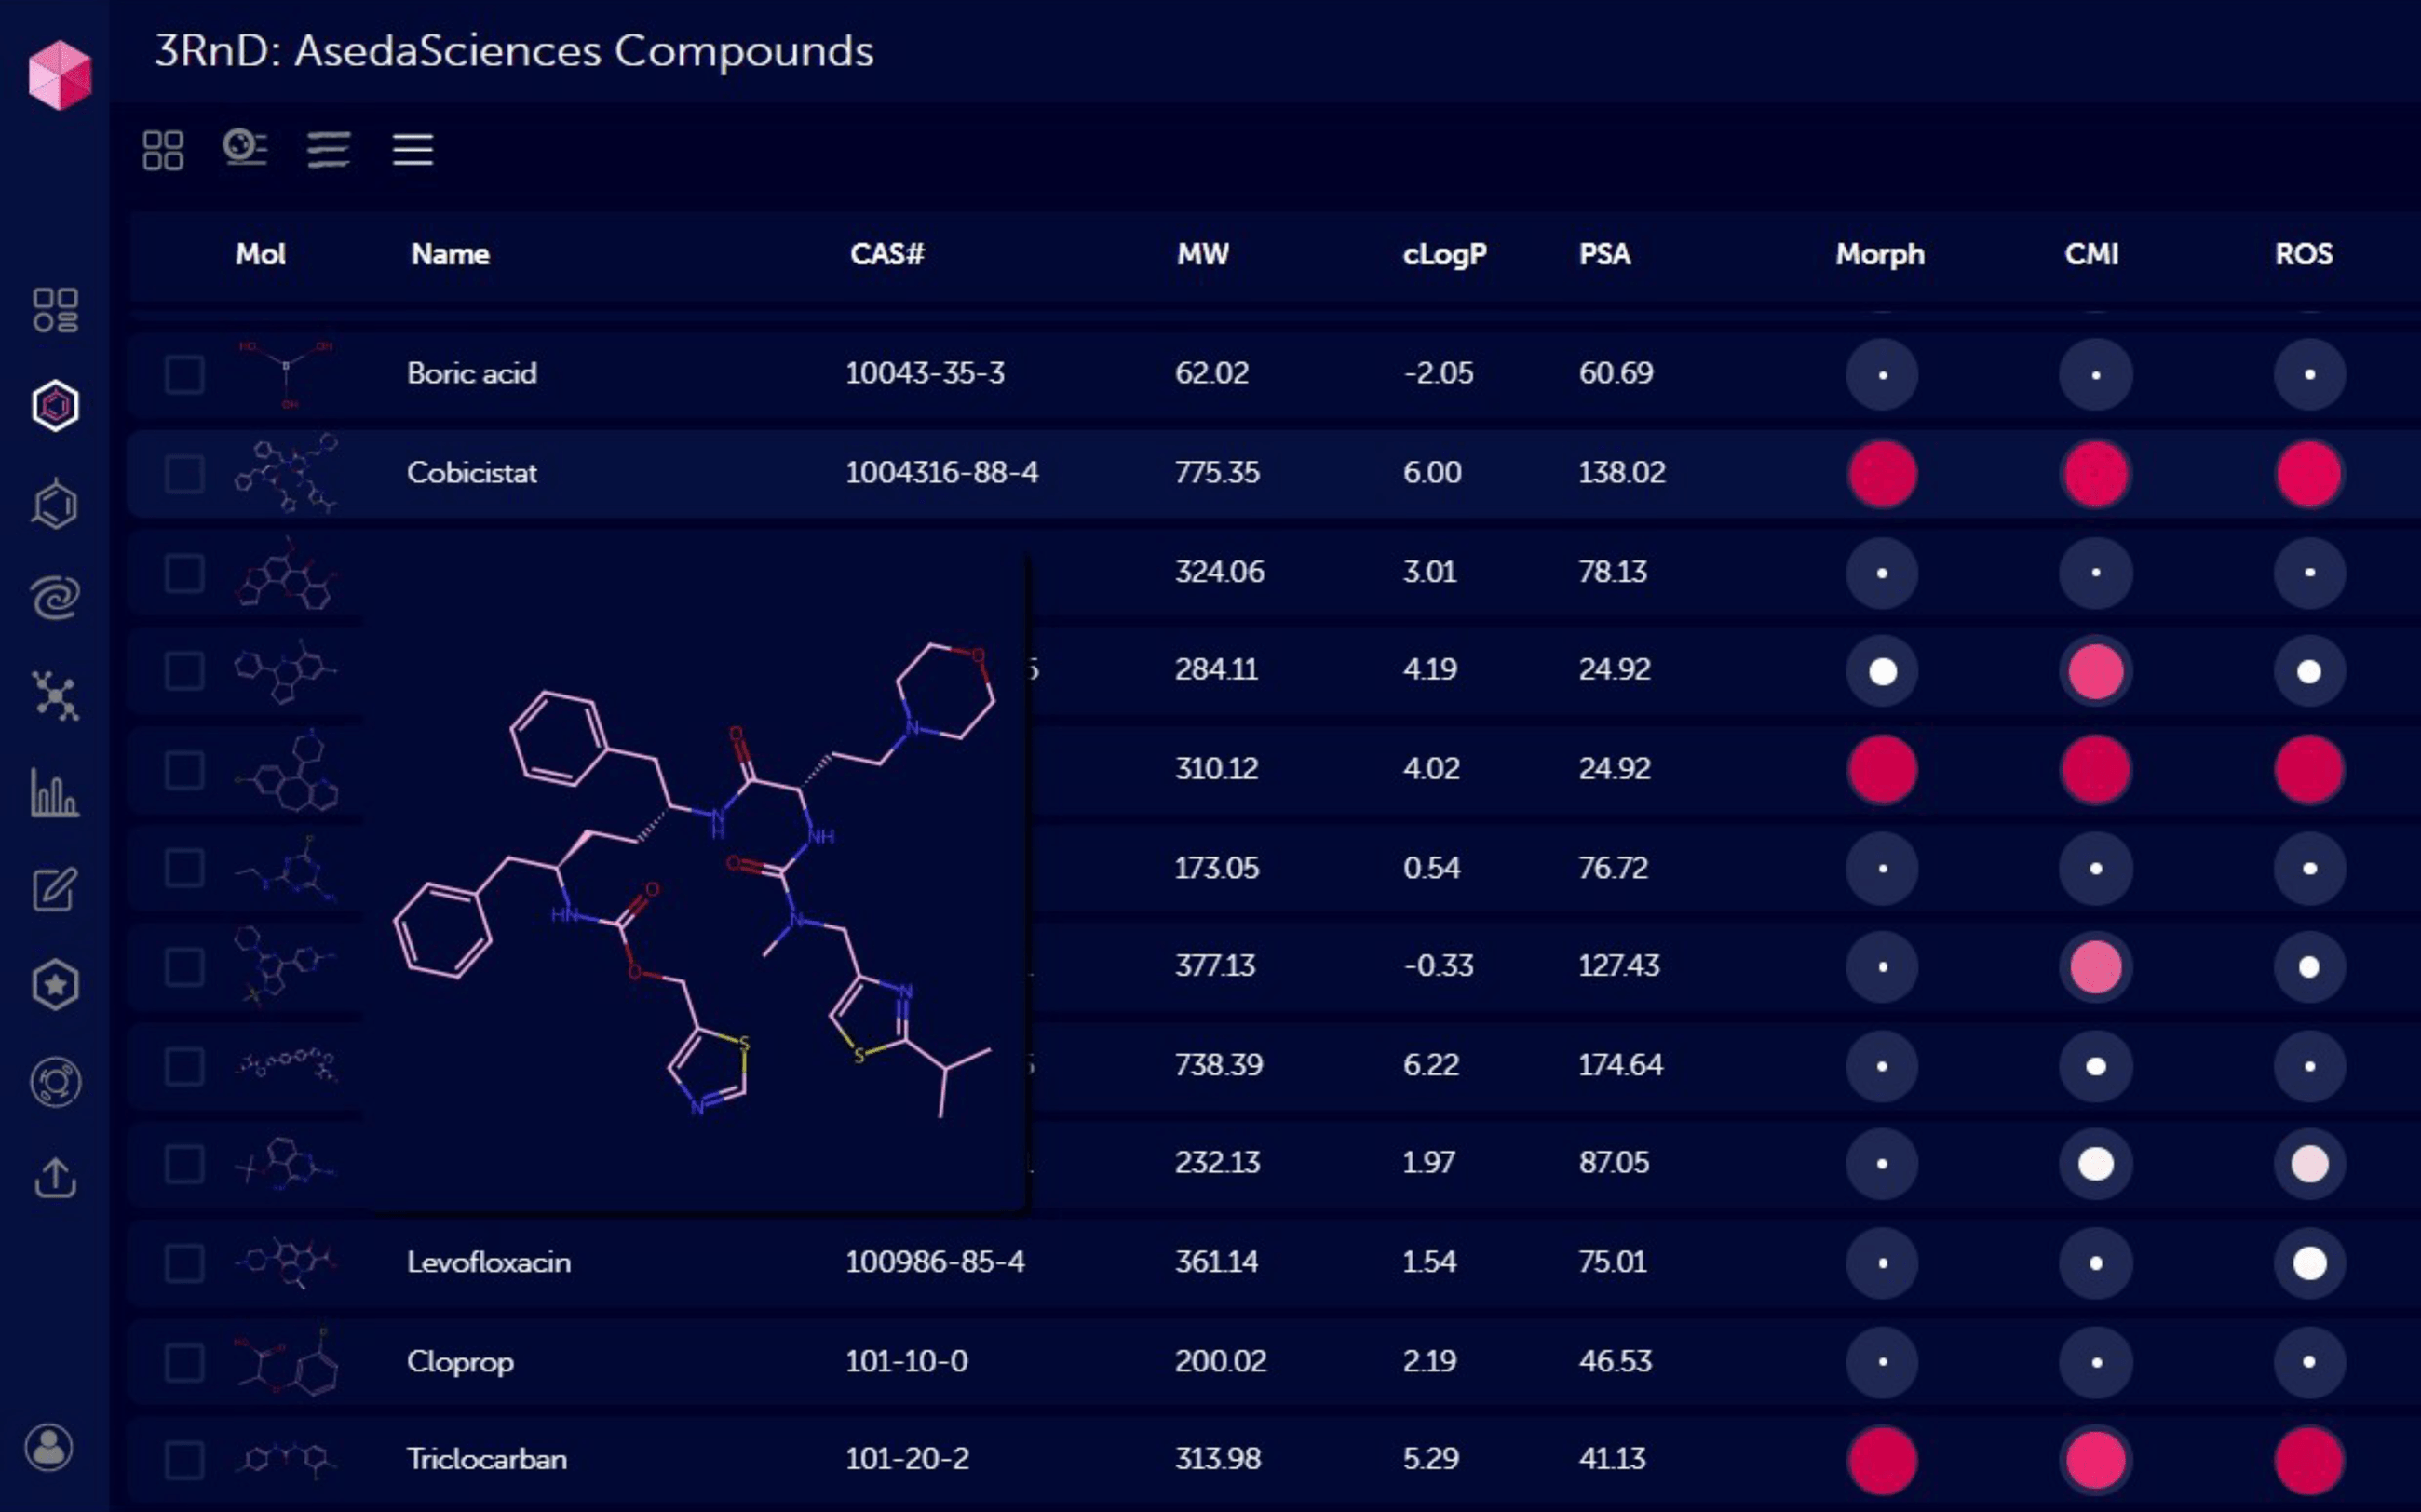Viewport: 2421px width, 1512px height.
Task: Click the Cloprop molecule thumbnail
Action: point(287,1361)
